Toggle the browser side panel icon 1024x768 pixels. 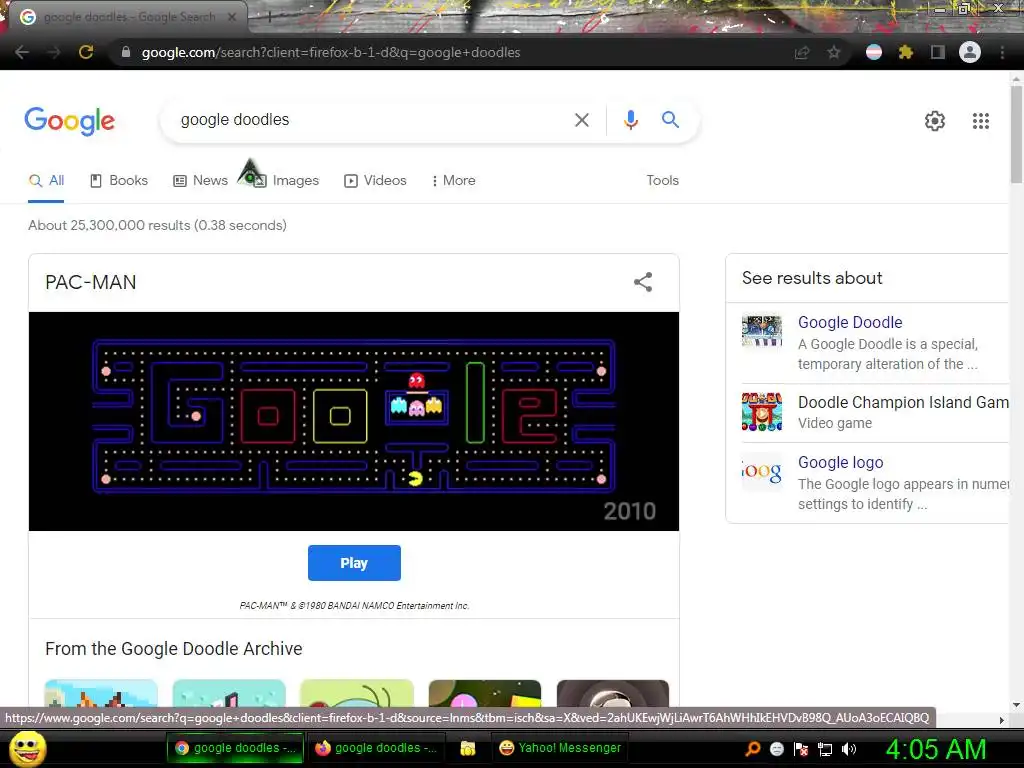coord(938,52)
